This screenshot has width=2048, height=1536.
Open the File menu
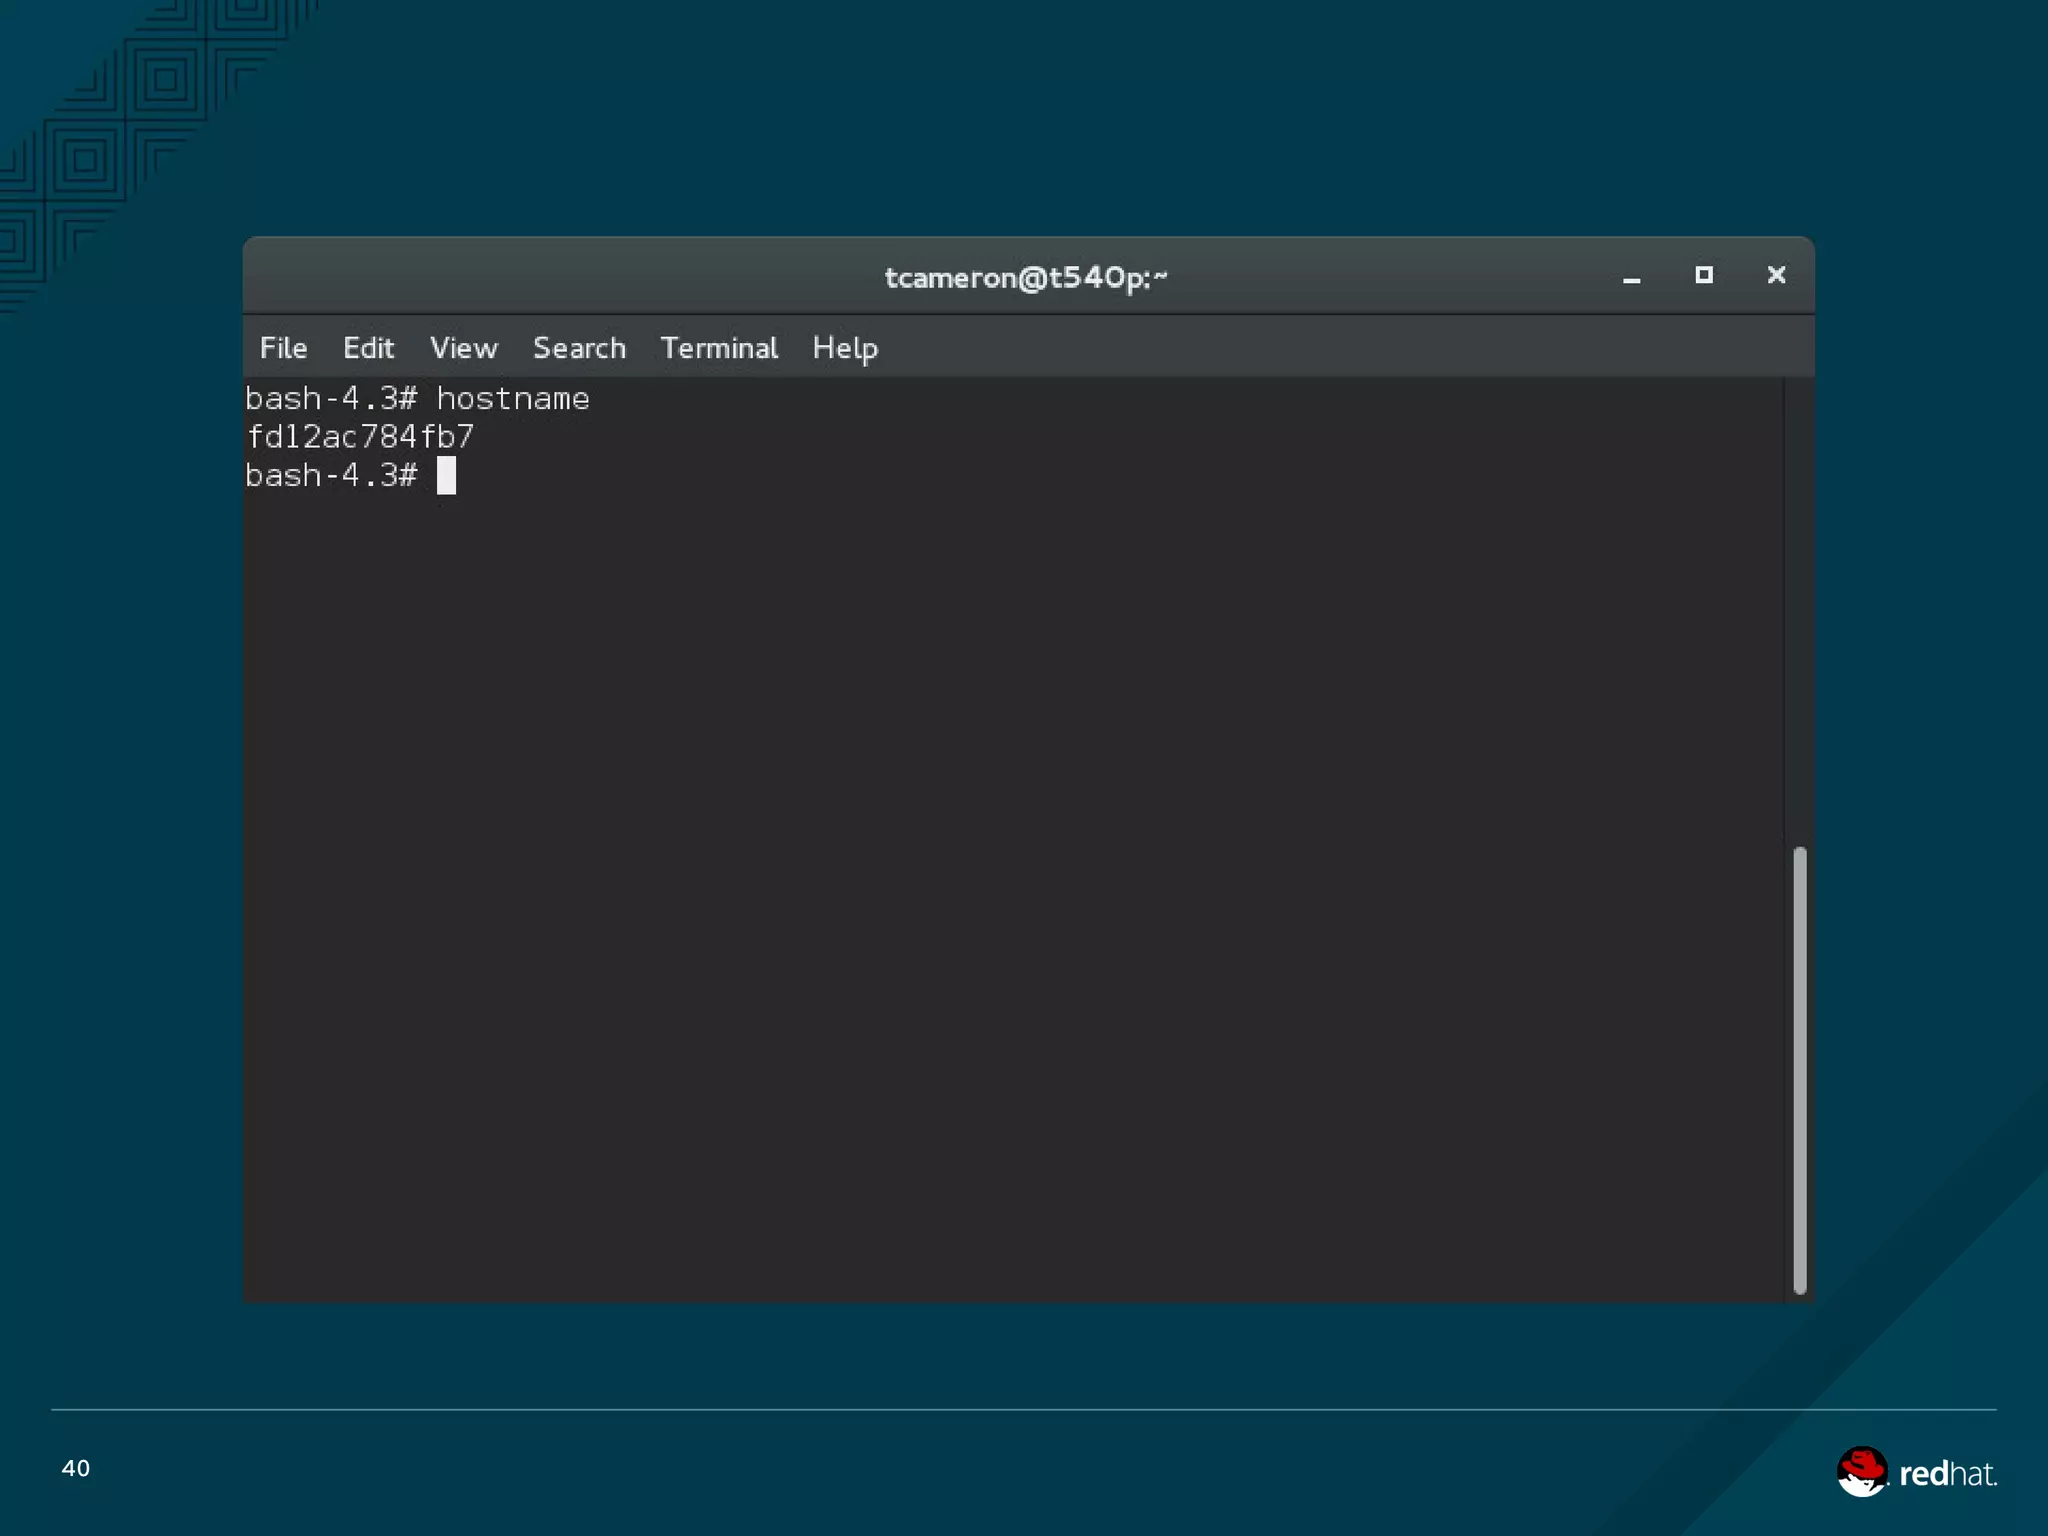pos(283,348)
